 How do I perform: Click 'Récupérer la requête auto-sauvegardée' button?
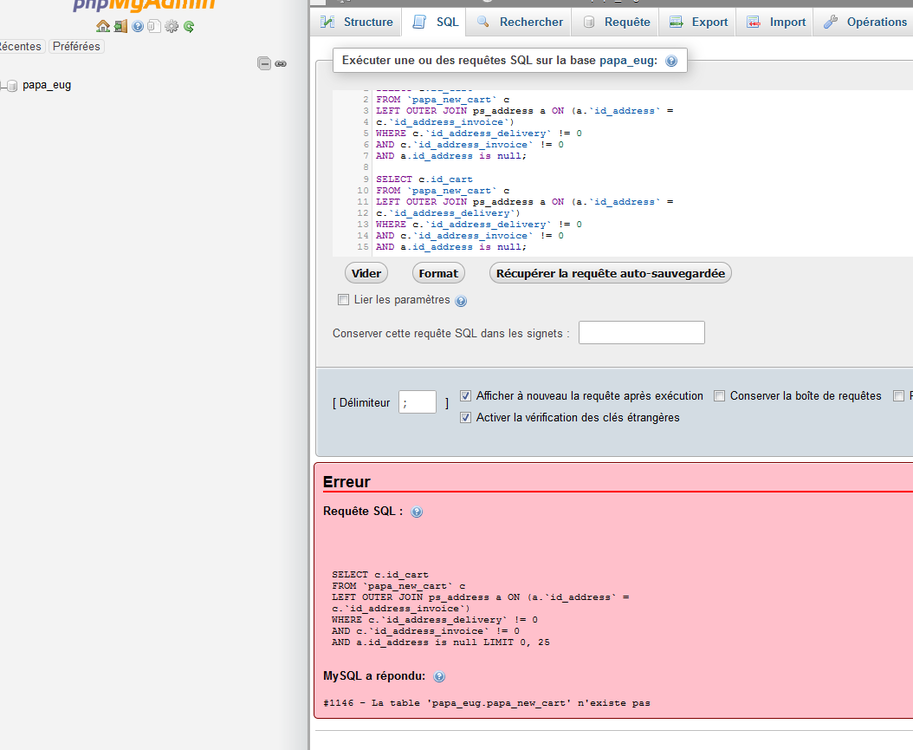[x=610, y=273]
